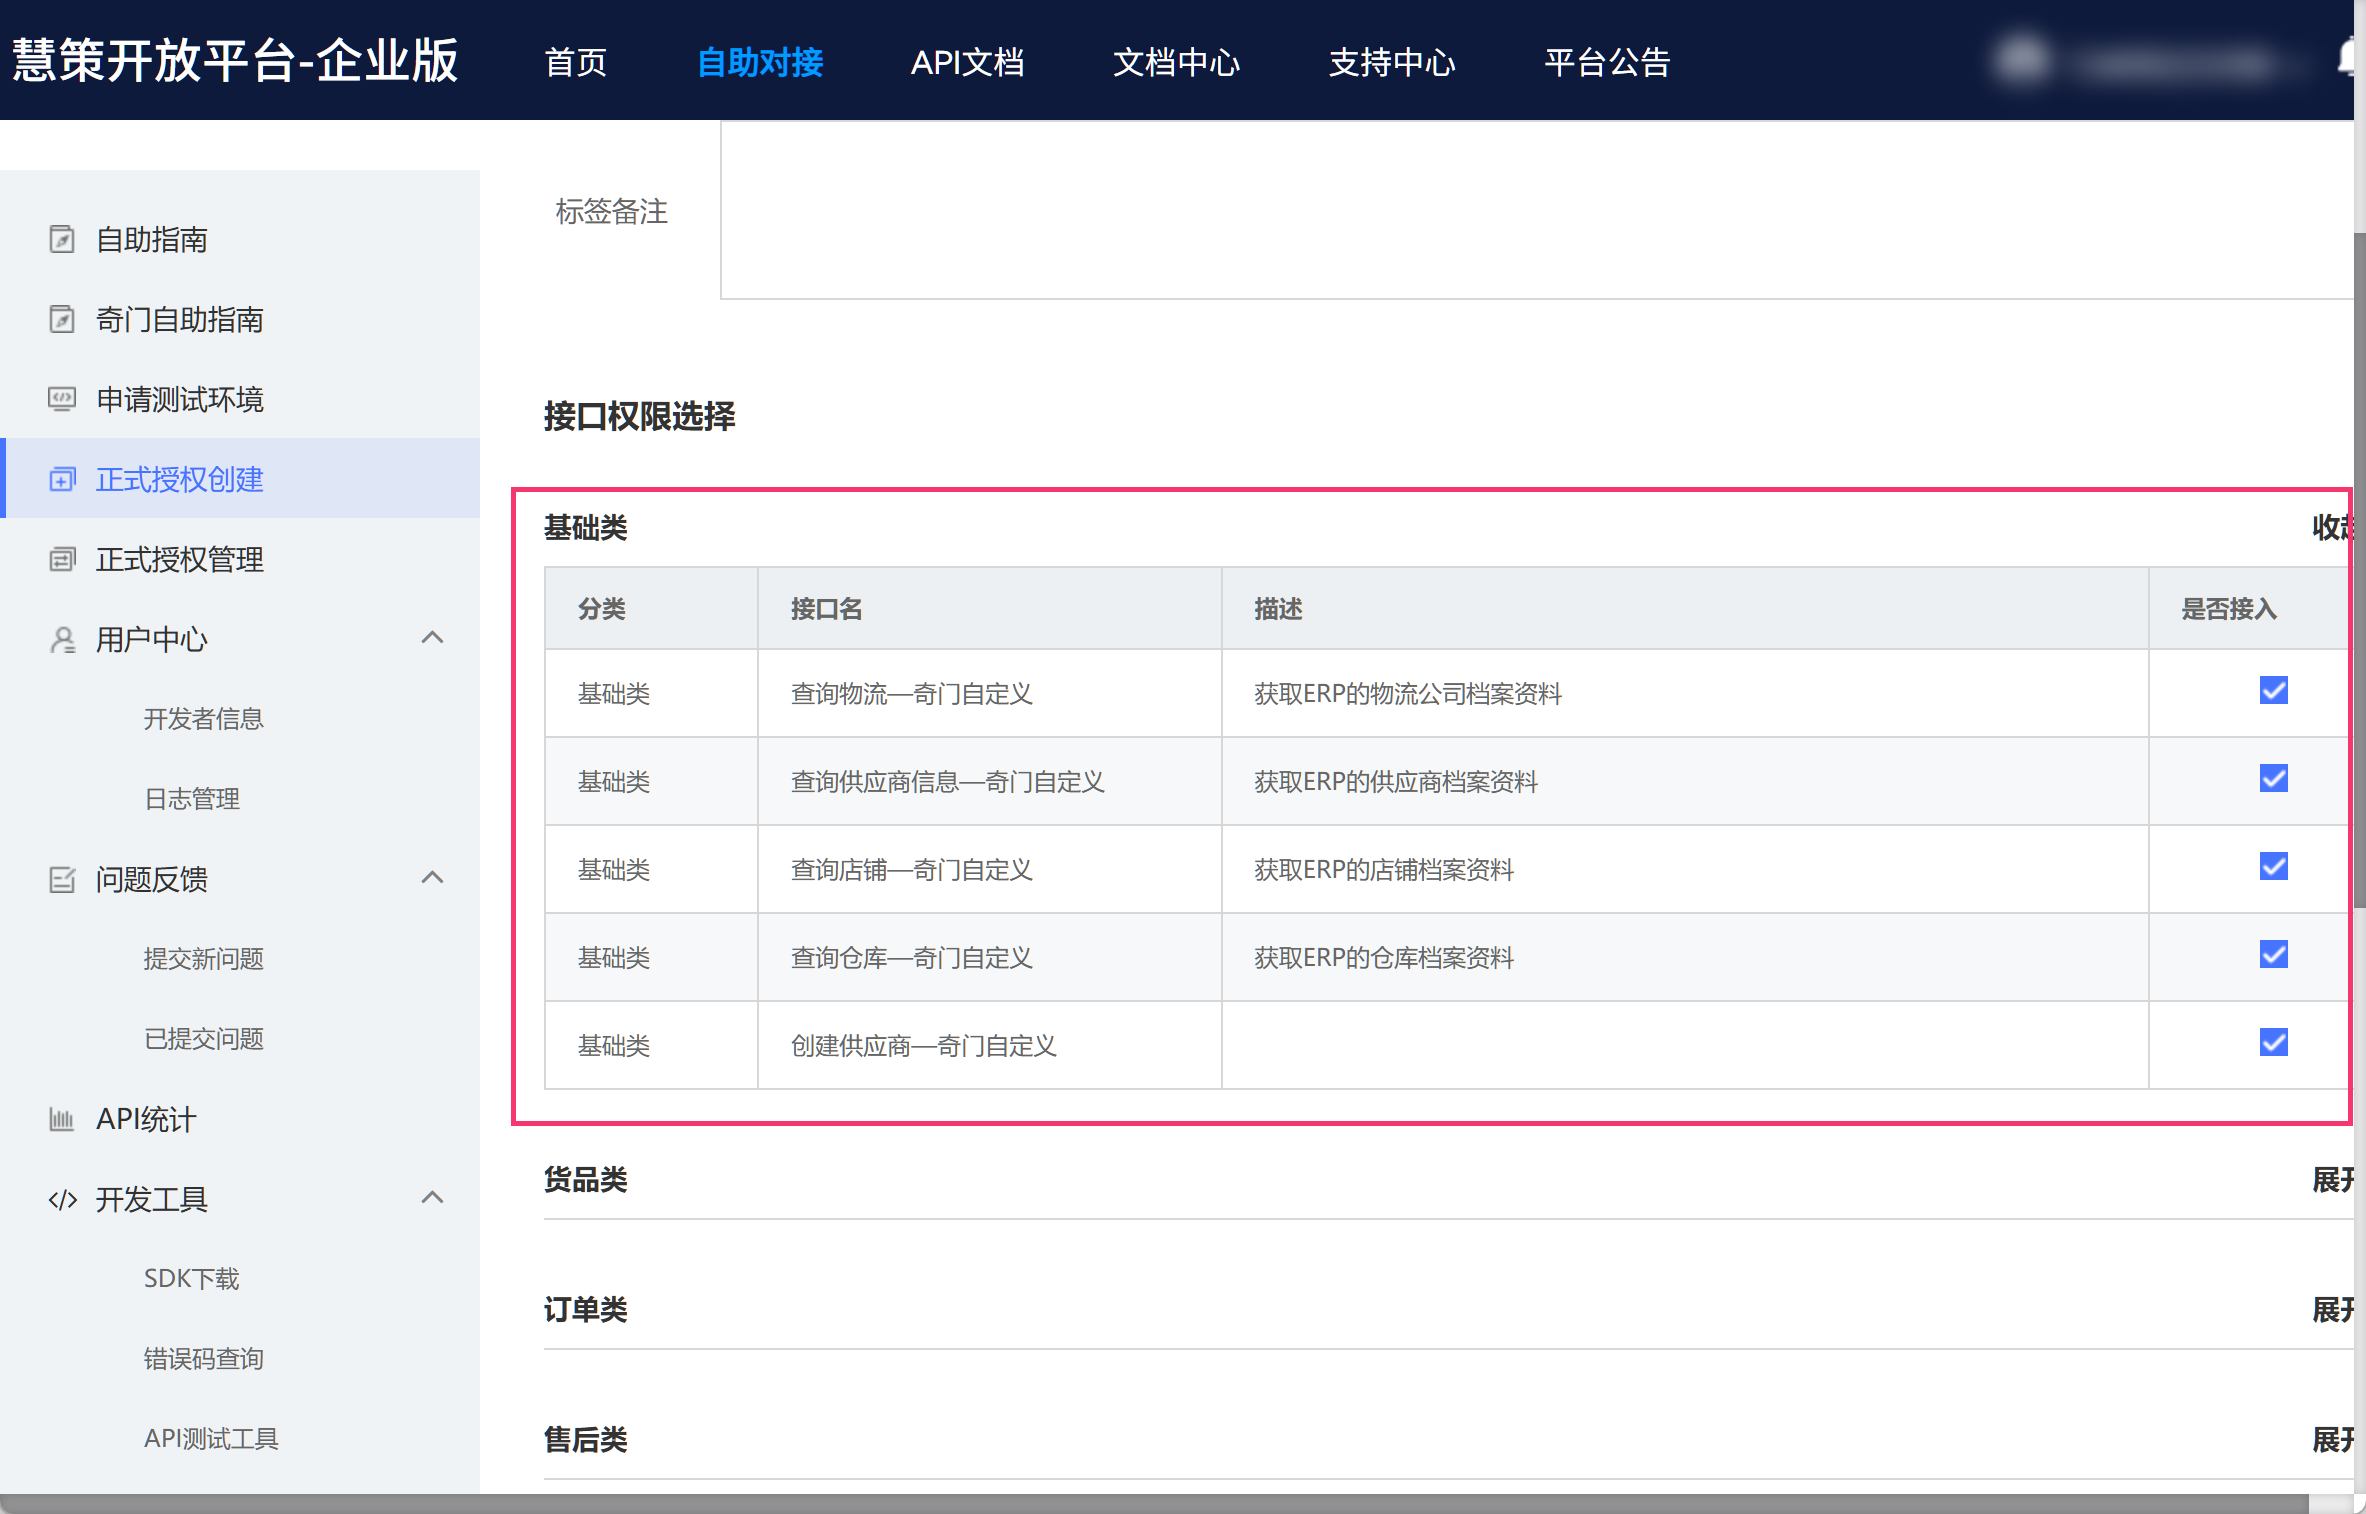Image resolution: width=2366 pixels, height=1514 pixels.
Task: Click the 正式授权管理 list icon
Action: [x=62, y=559]
